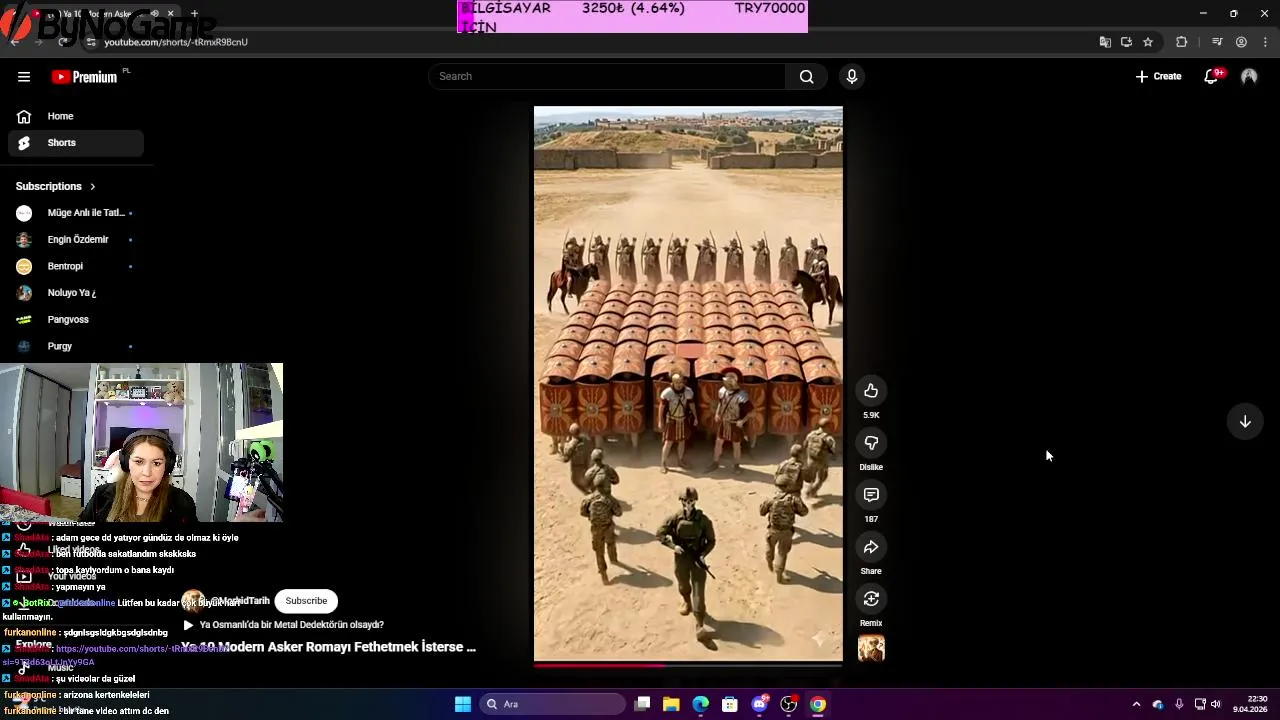Open Chrome profile icon in toolbar
Viewport: 1280px width, 720px height.
point(1241,42)
